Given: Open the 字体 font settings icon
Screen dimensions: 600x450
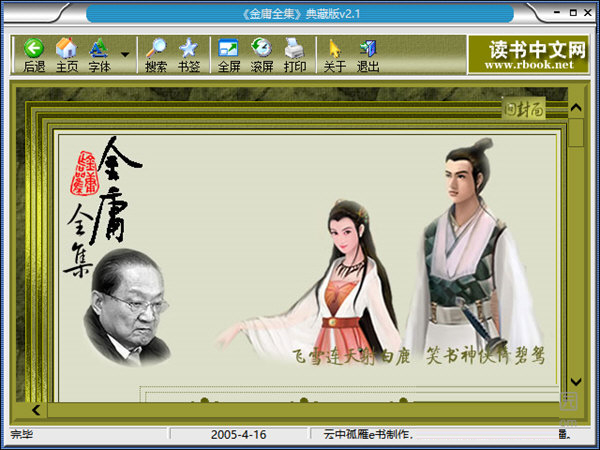Looking at the screenshot, I should click(99, 55).
